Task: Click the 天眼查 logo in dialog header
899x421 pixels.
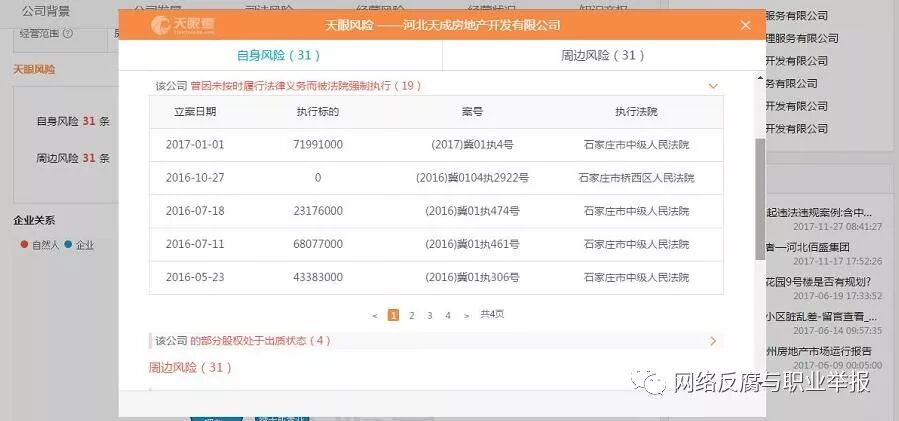Action: [x=182, y=25]
